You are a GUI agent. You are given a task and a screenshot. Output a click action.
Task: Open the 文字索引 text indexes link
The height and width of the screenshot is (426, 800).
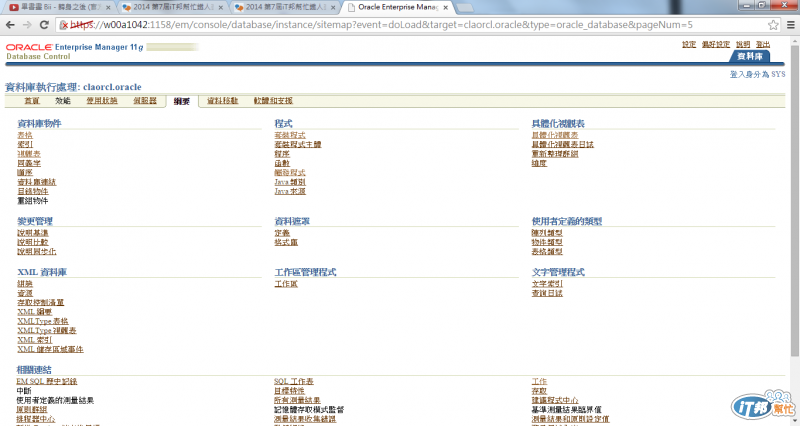pyautogui.click(x=547, y=284)
